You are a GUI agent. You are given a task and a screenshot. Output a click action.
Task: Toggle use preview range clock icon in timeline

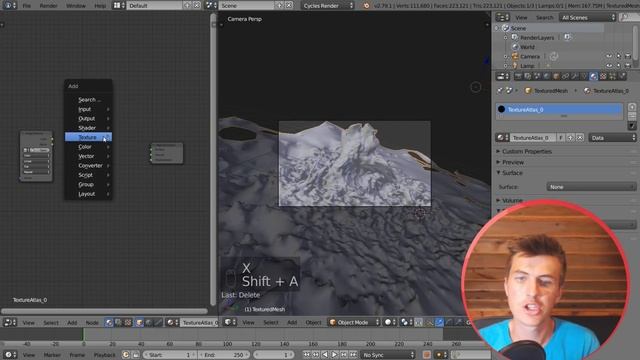[x=126, y=355]
